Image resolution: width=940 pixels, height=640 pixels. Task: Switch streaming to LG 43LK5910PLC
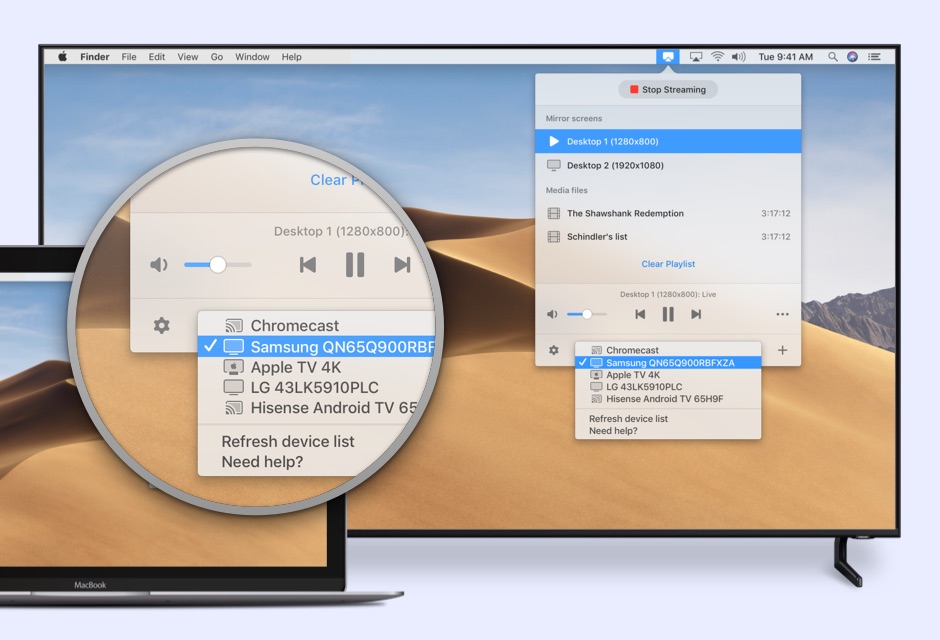point(643,387)
